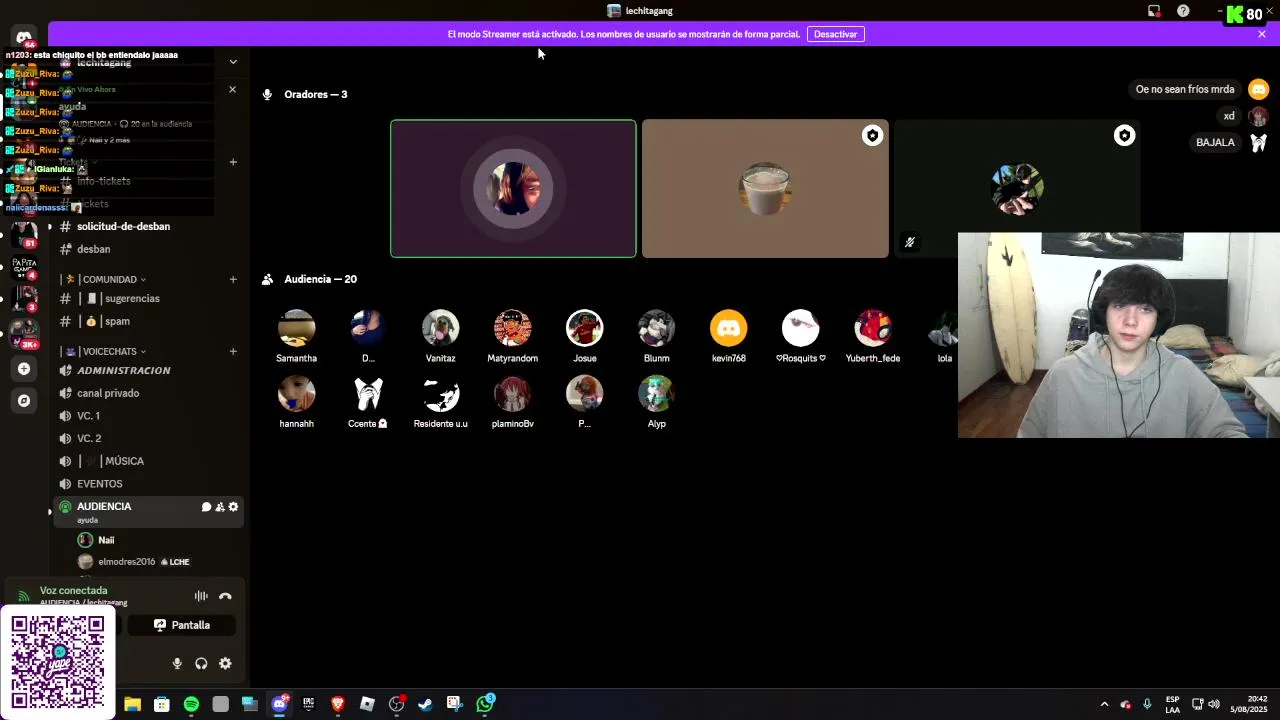Share screen with the Pantalla button

click(x=181, y=625)
